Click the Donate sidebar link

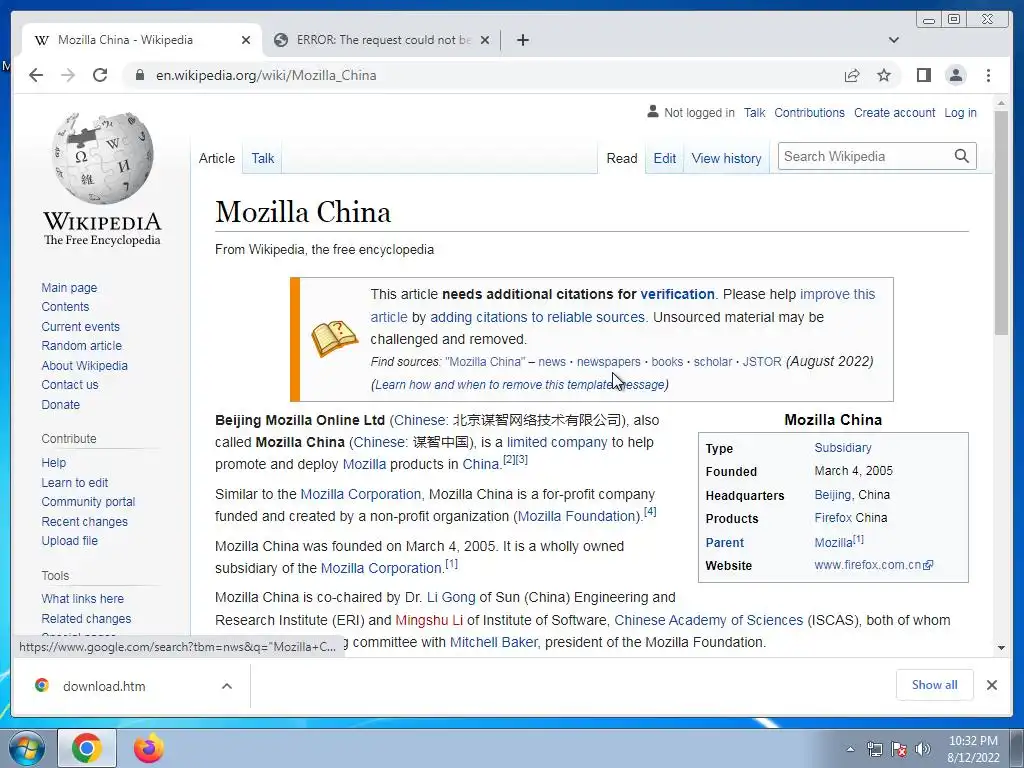(61, 404)
